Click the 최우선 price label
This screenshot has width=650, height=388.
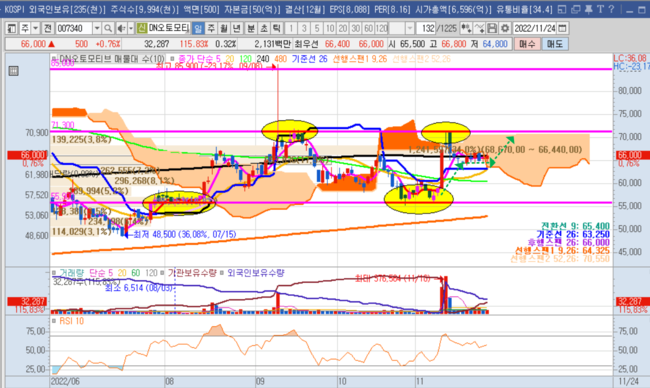306,44
